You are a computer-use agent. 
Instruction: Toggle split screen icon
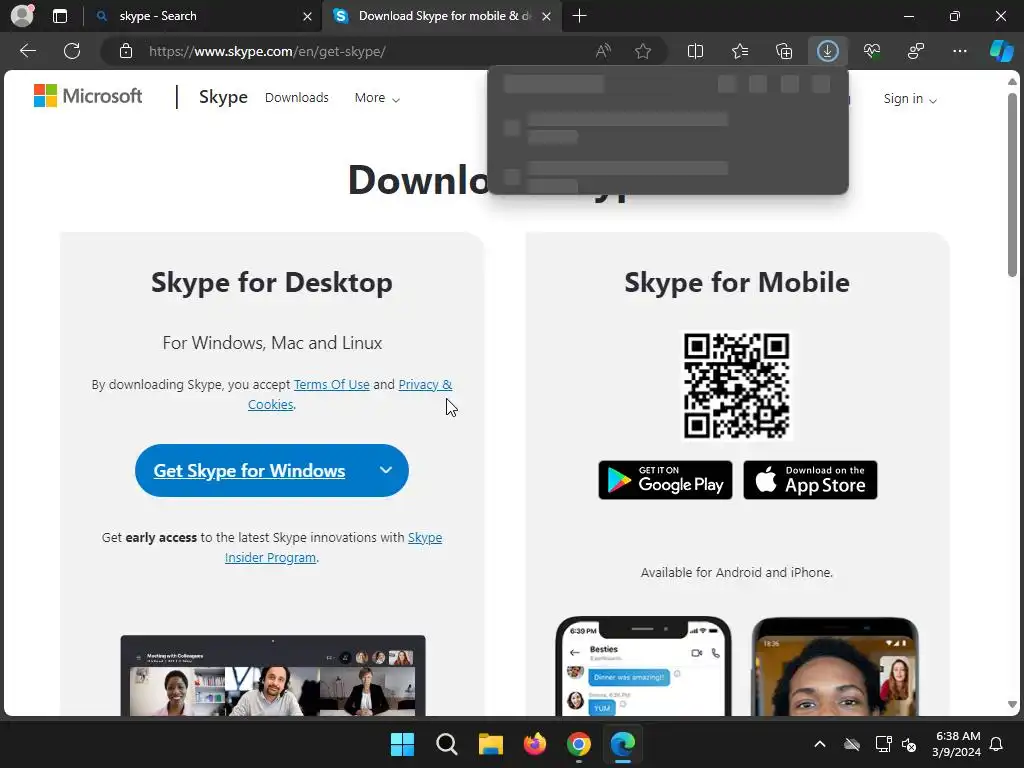(x=696, y=51)
